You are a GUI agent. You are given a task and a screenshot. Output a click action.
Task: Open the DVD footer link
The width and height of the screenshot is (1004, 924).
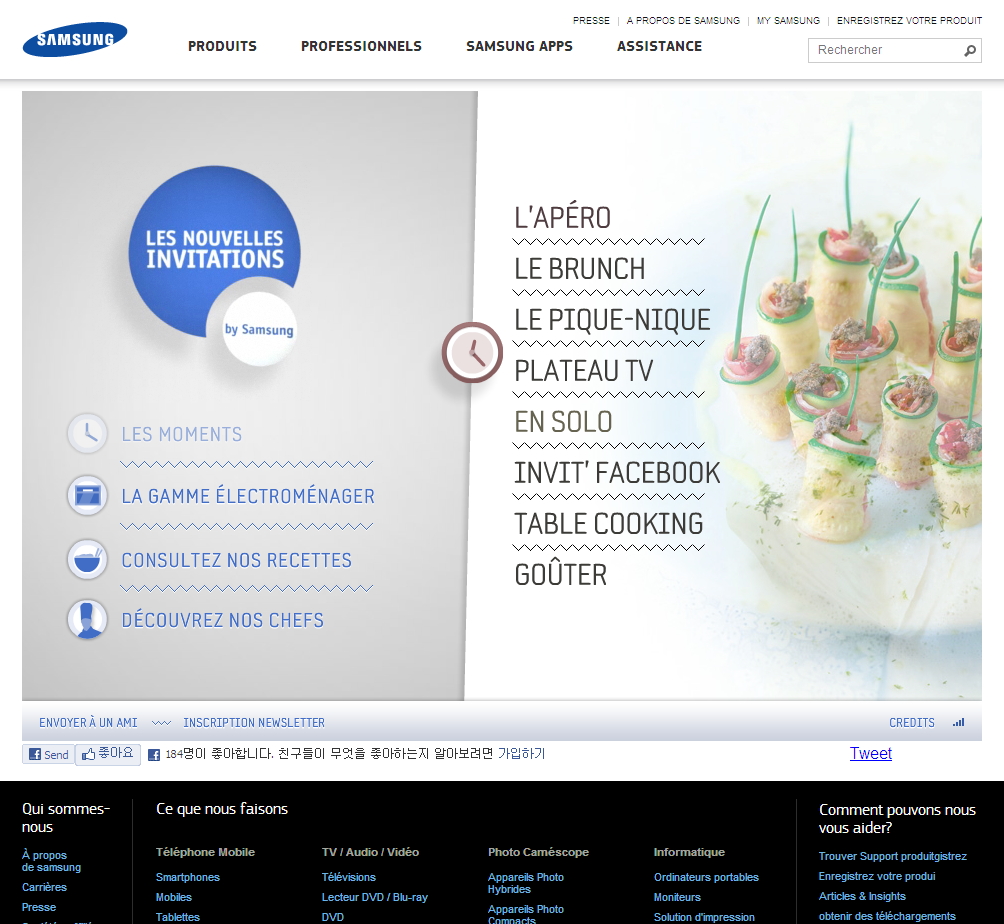click(332, 918)
